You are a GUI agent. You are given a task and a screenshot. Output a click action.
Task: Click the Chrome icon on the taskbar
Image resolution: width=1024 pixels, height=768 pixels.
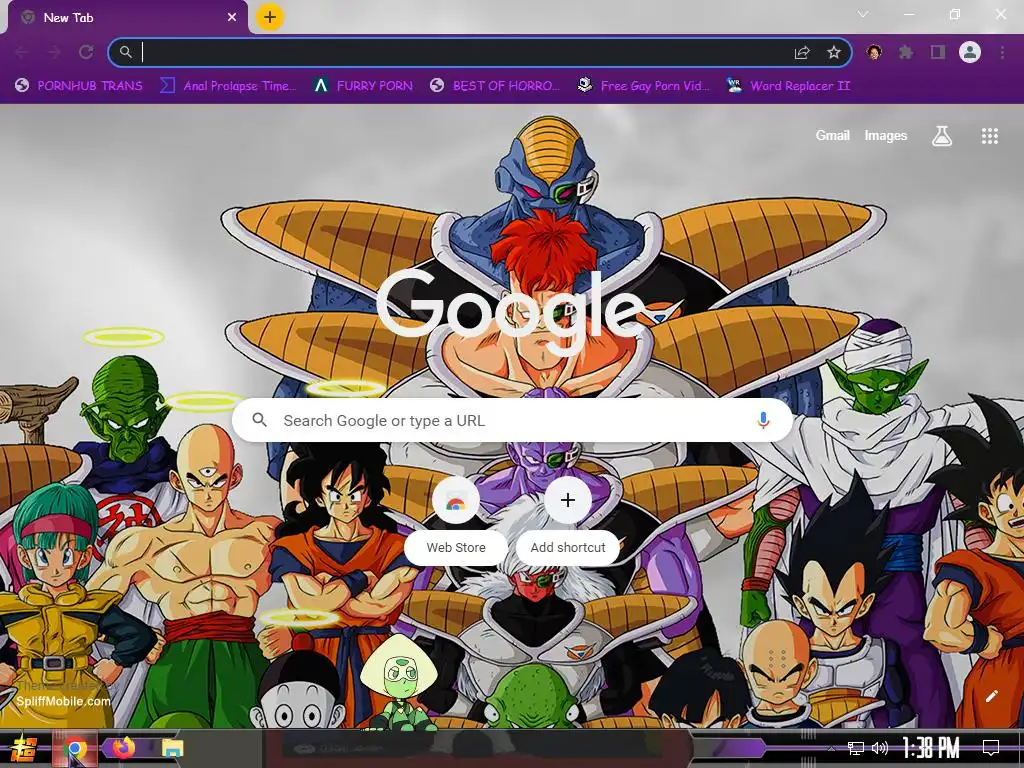(x=74, y=748)
